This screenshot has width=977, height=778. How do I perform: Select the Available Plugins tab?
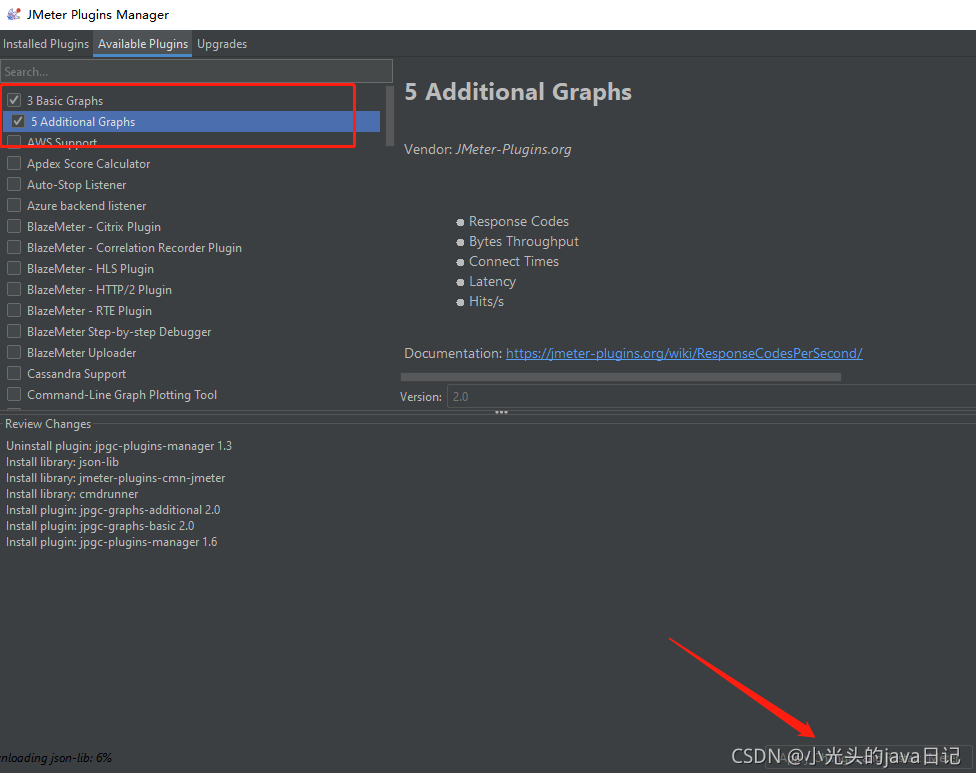point(143,44)
